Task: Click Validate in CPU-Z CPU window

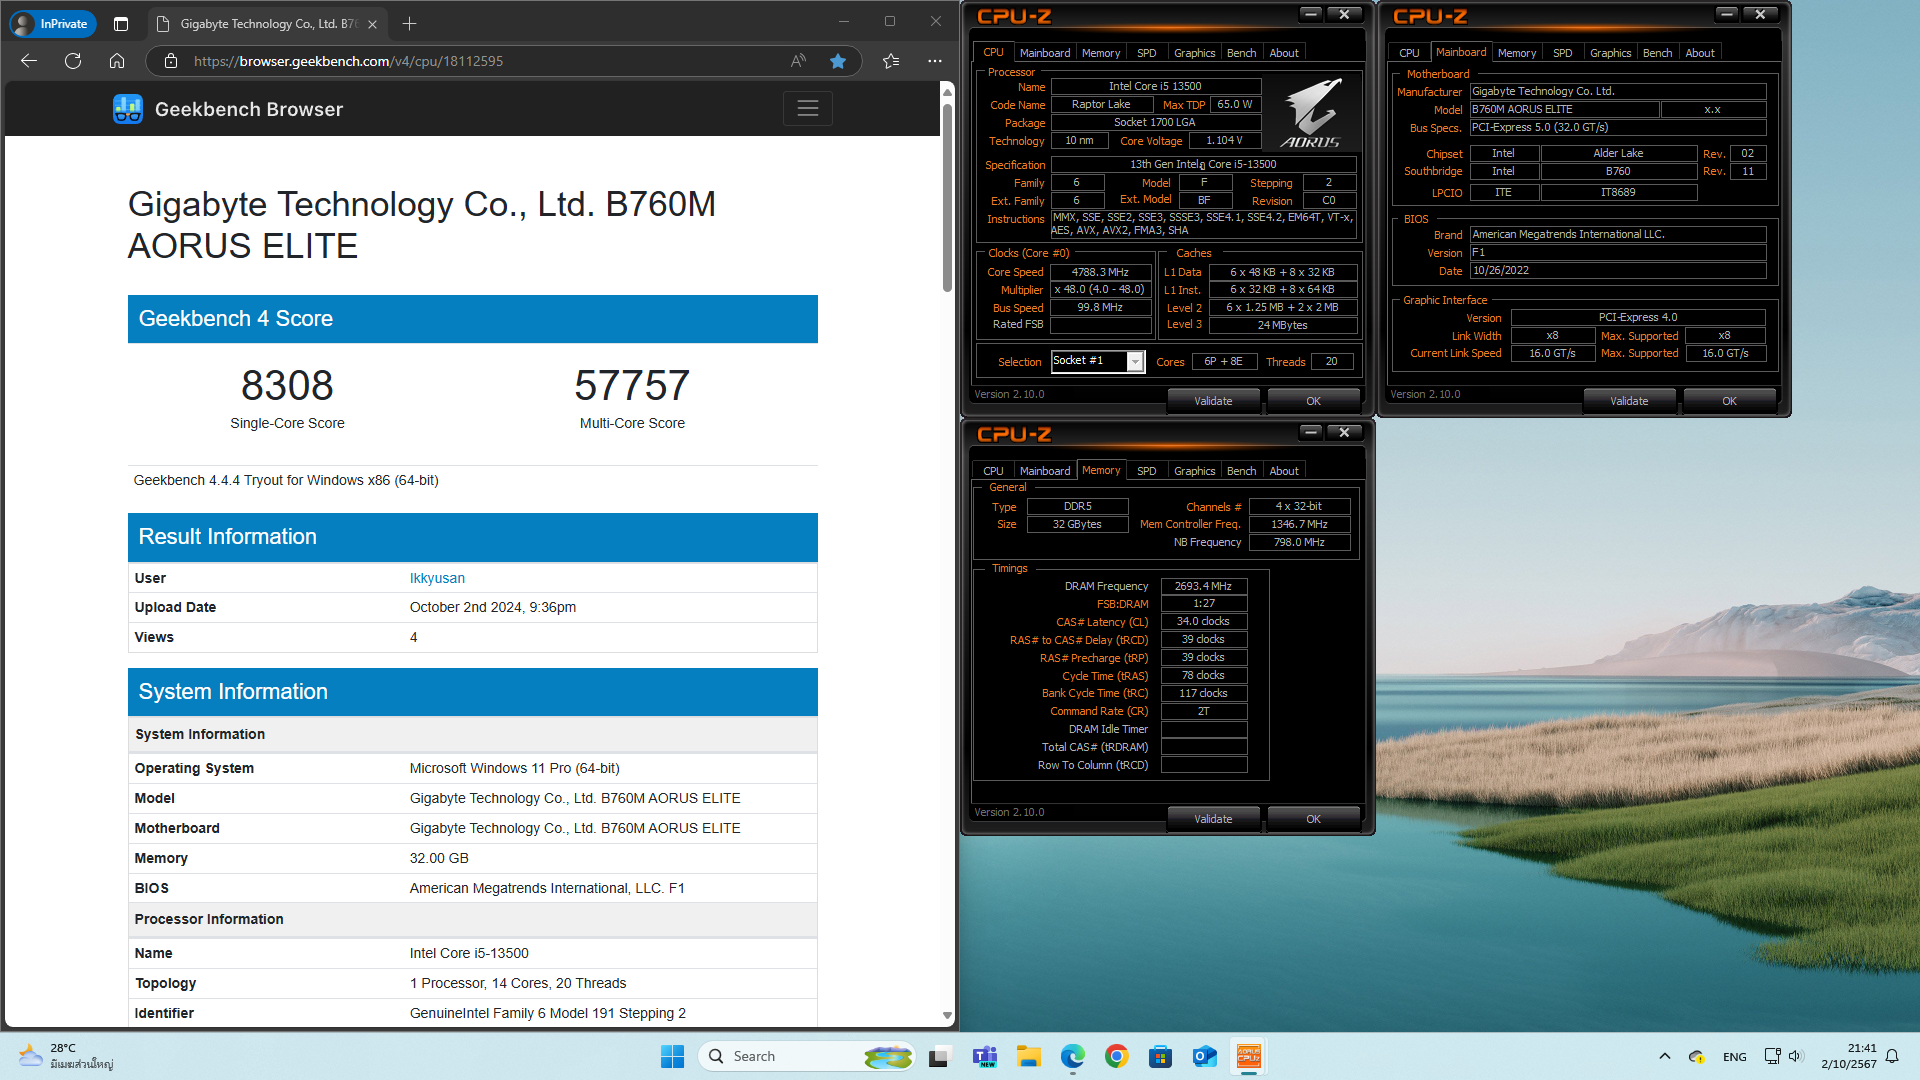Action: 1213,401
